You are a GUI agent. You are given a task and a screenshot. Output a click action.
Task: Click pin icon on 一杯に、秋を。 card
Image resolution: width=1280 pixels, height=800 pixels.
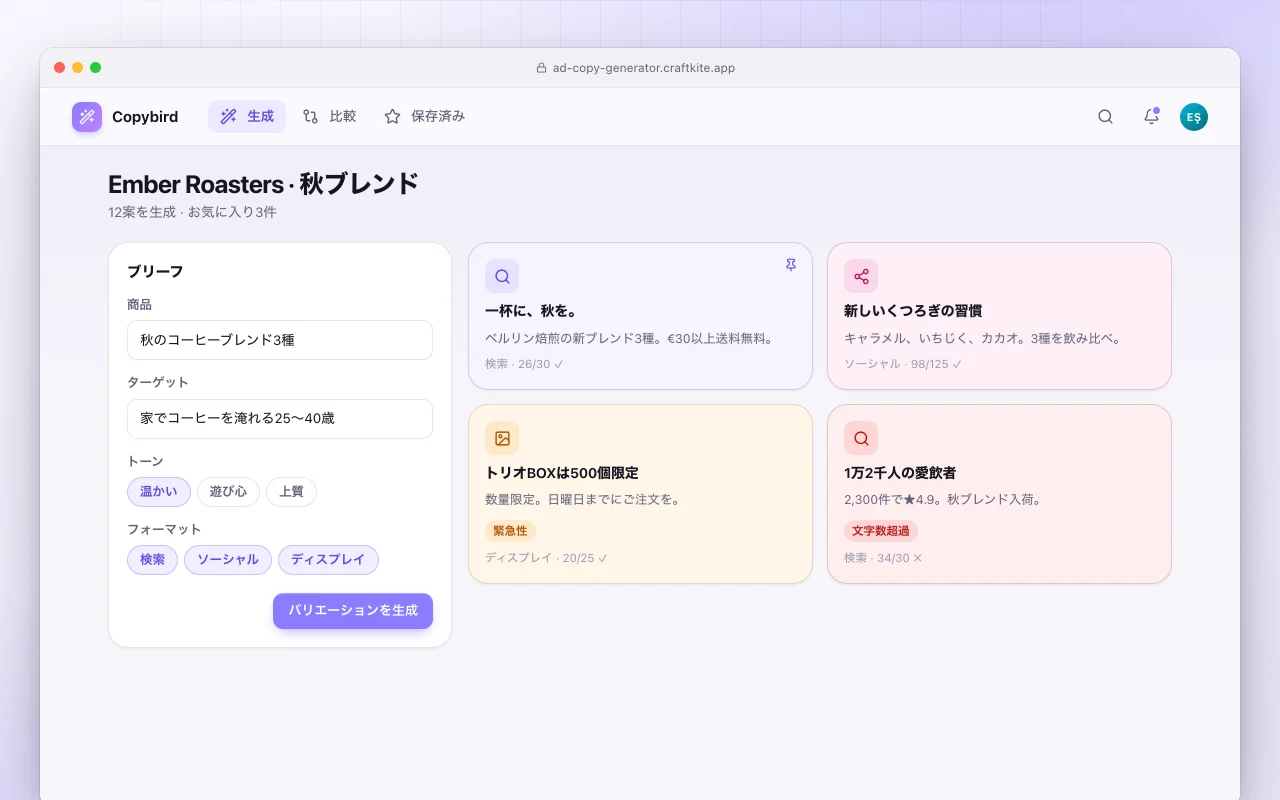pos(791,265)
